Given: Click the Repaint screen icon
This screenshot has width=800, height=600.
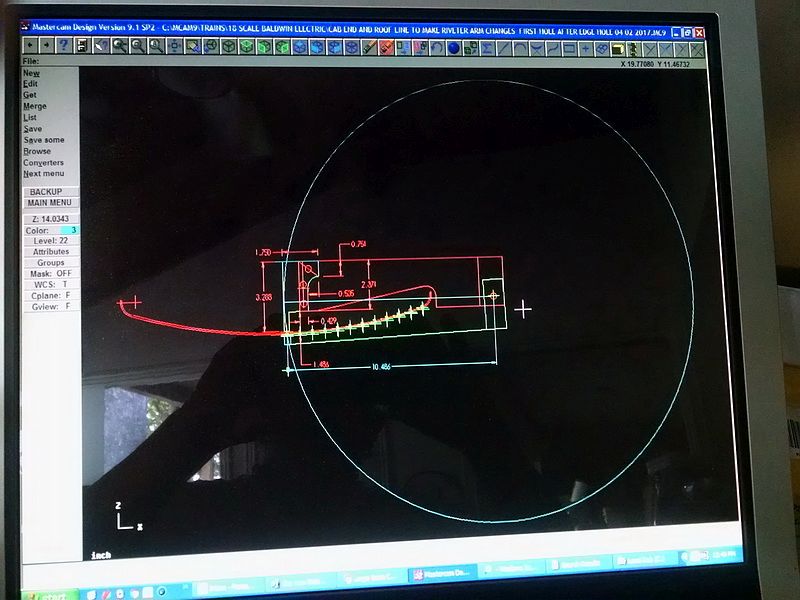Looking at the screenshot, I should [x=192, y=46].
